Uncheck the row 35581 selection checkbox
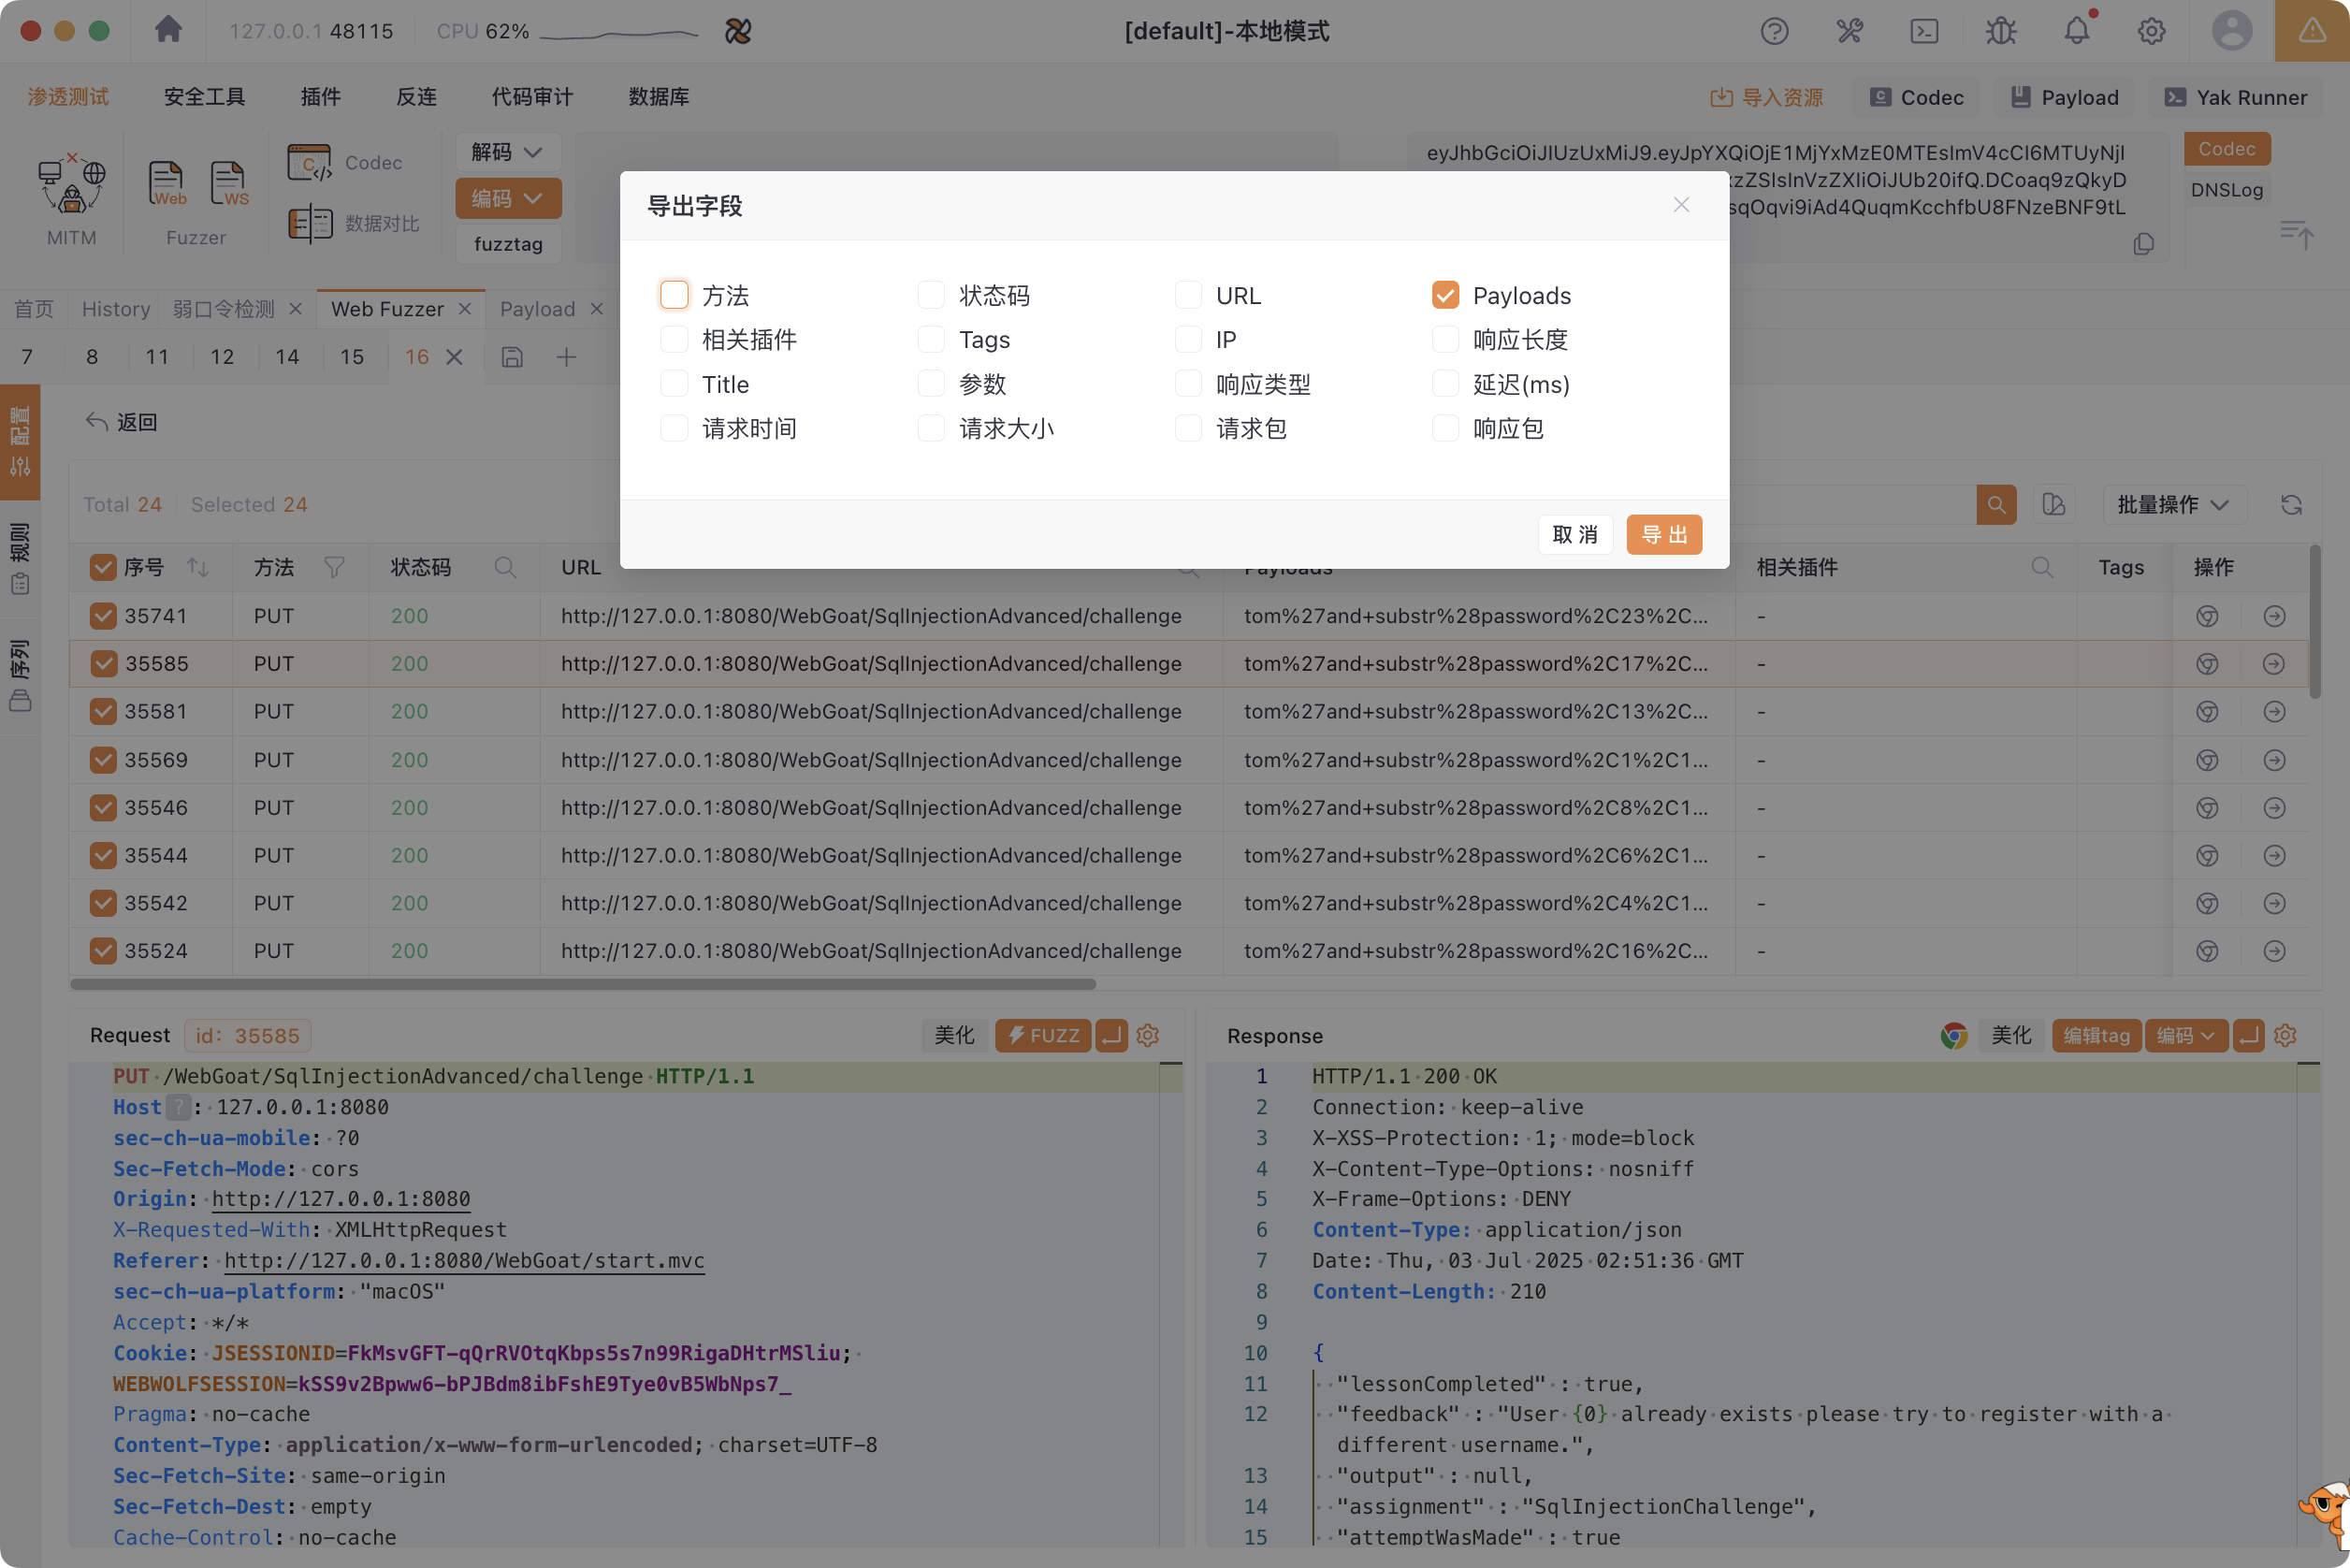Screen dimensions: 2350x1568 coord(103,712)
